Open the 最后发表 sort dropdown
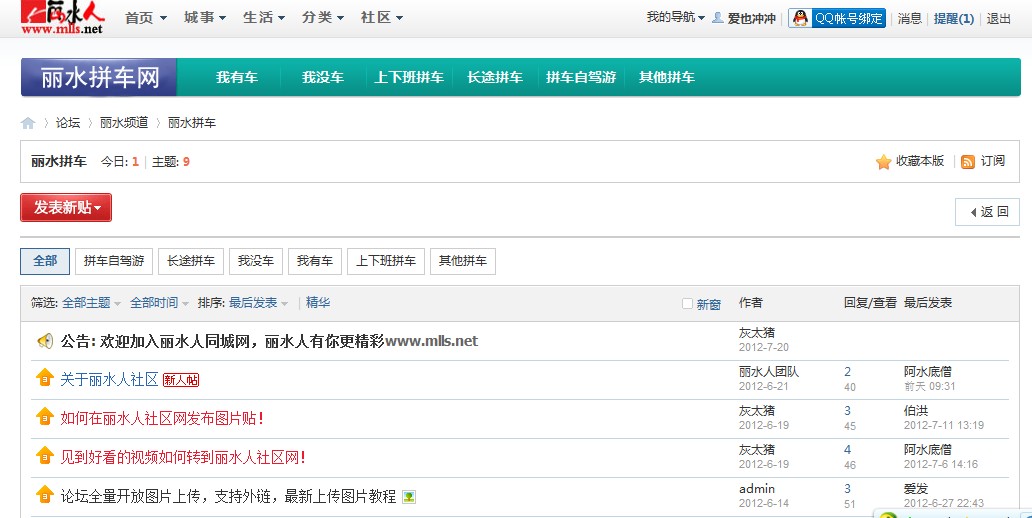Image resolution: width=1032 pixels, height=518 pixels. 258,303
